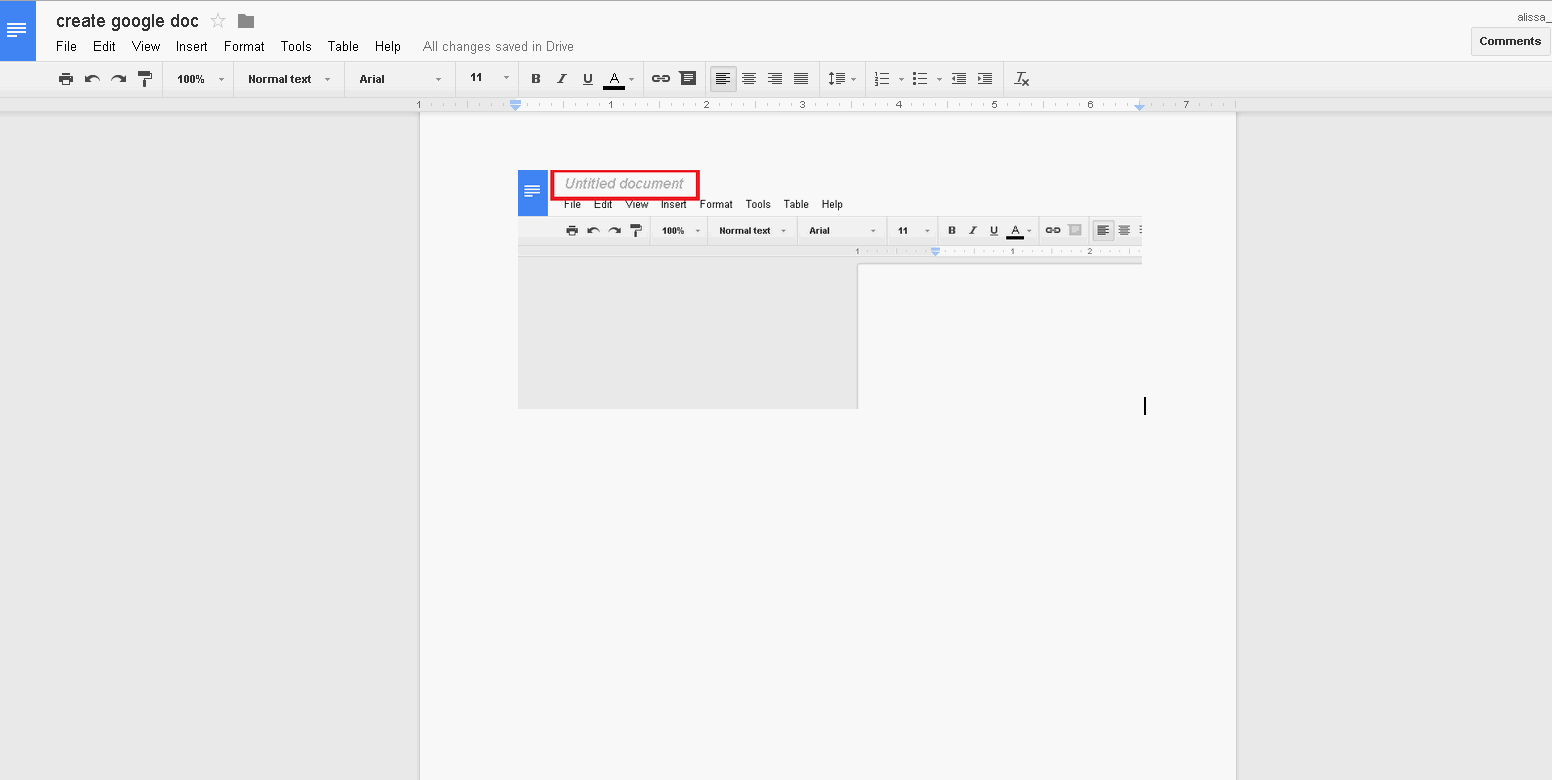Open the move-to-folder icon beside the title
Screen dimensions: 1552x780
tap(246, 21)
